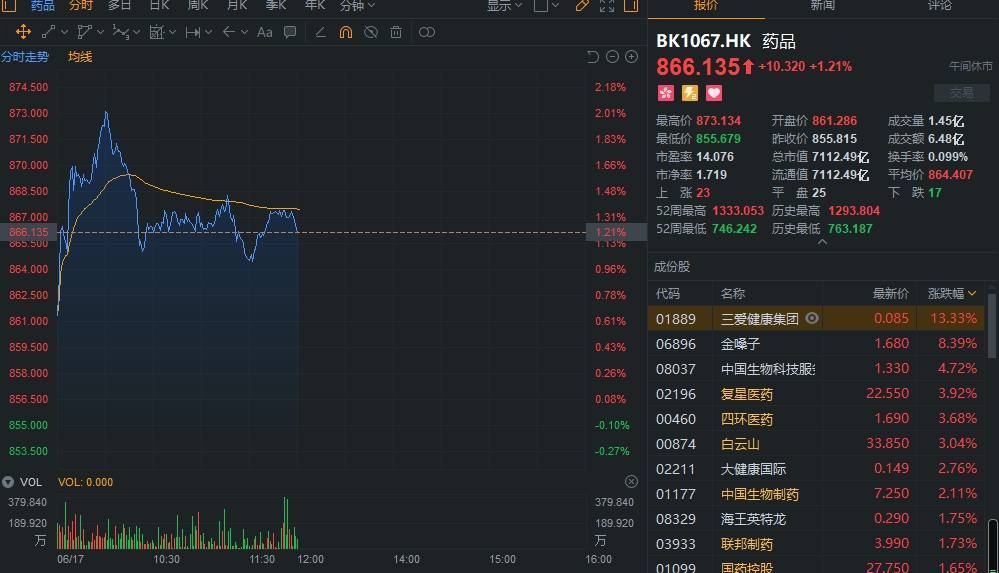Image resolution: width=999 pixels, height=573 pixels.
Task: Toggle watch eye on 三爱健康集团 row
Action: 812,319
